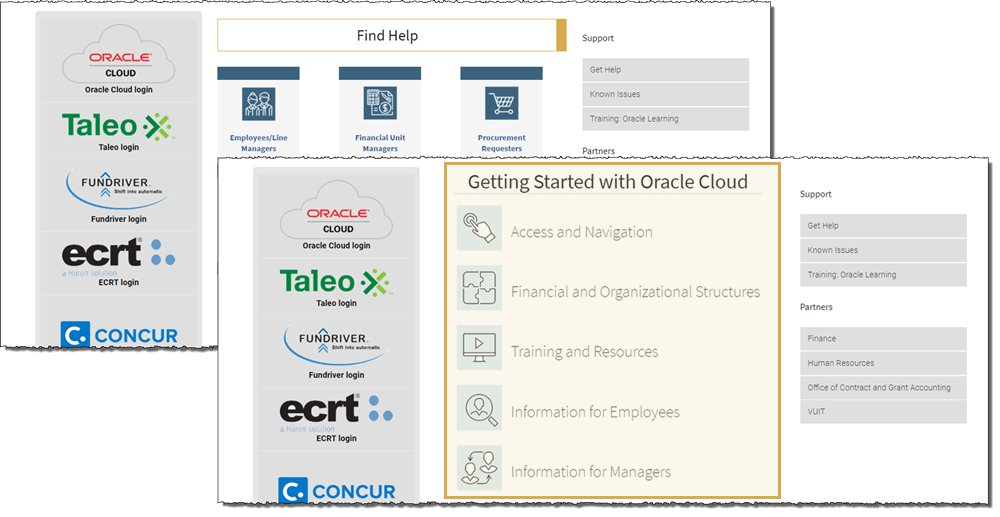This screenshot has width=1000, height=517.
Task: Select Known Issues in front Support list
Action: click(882, 250)
